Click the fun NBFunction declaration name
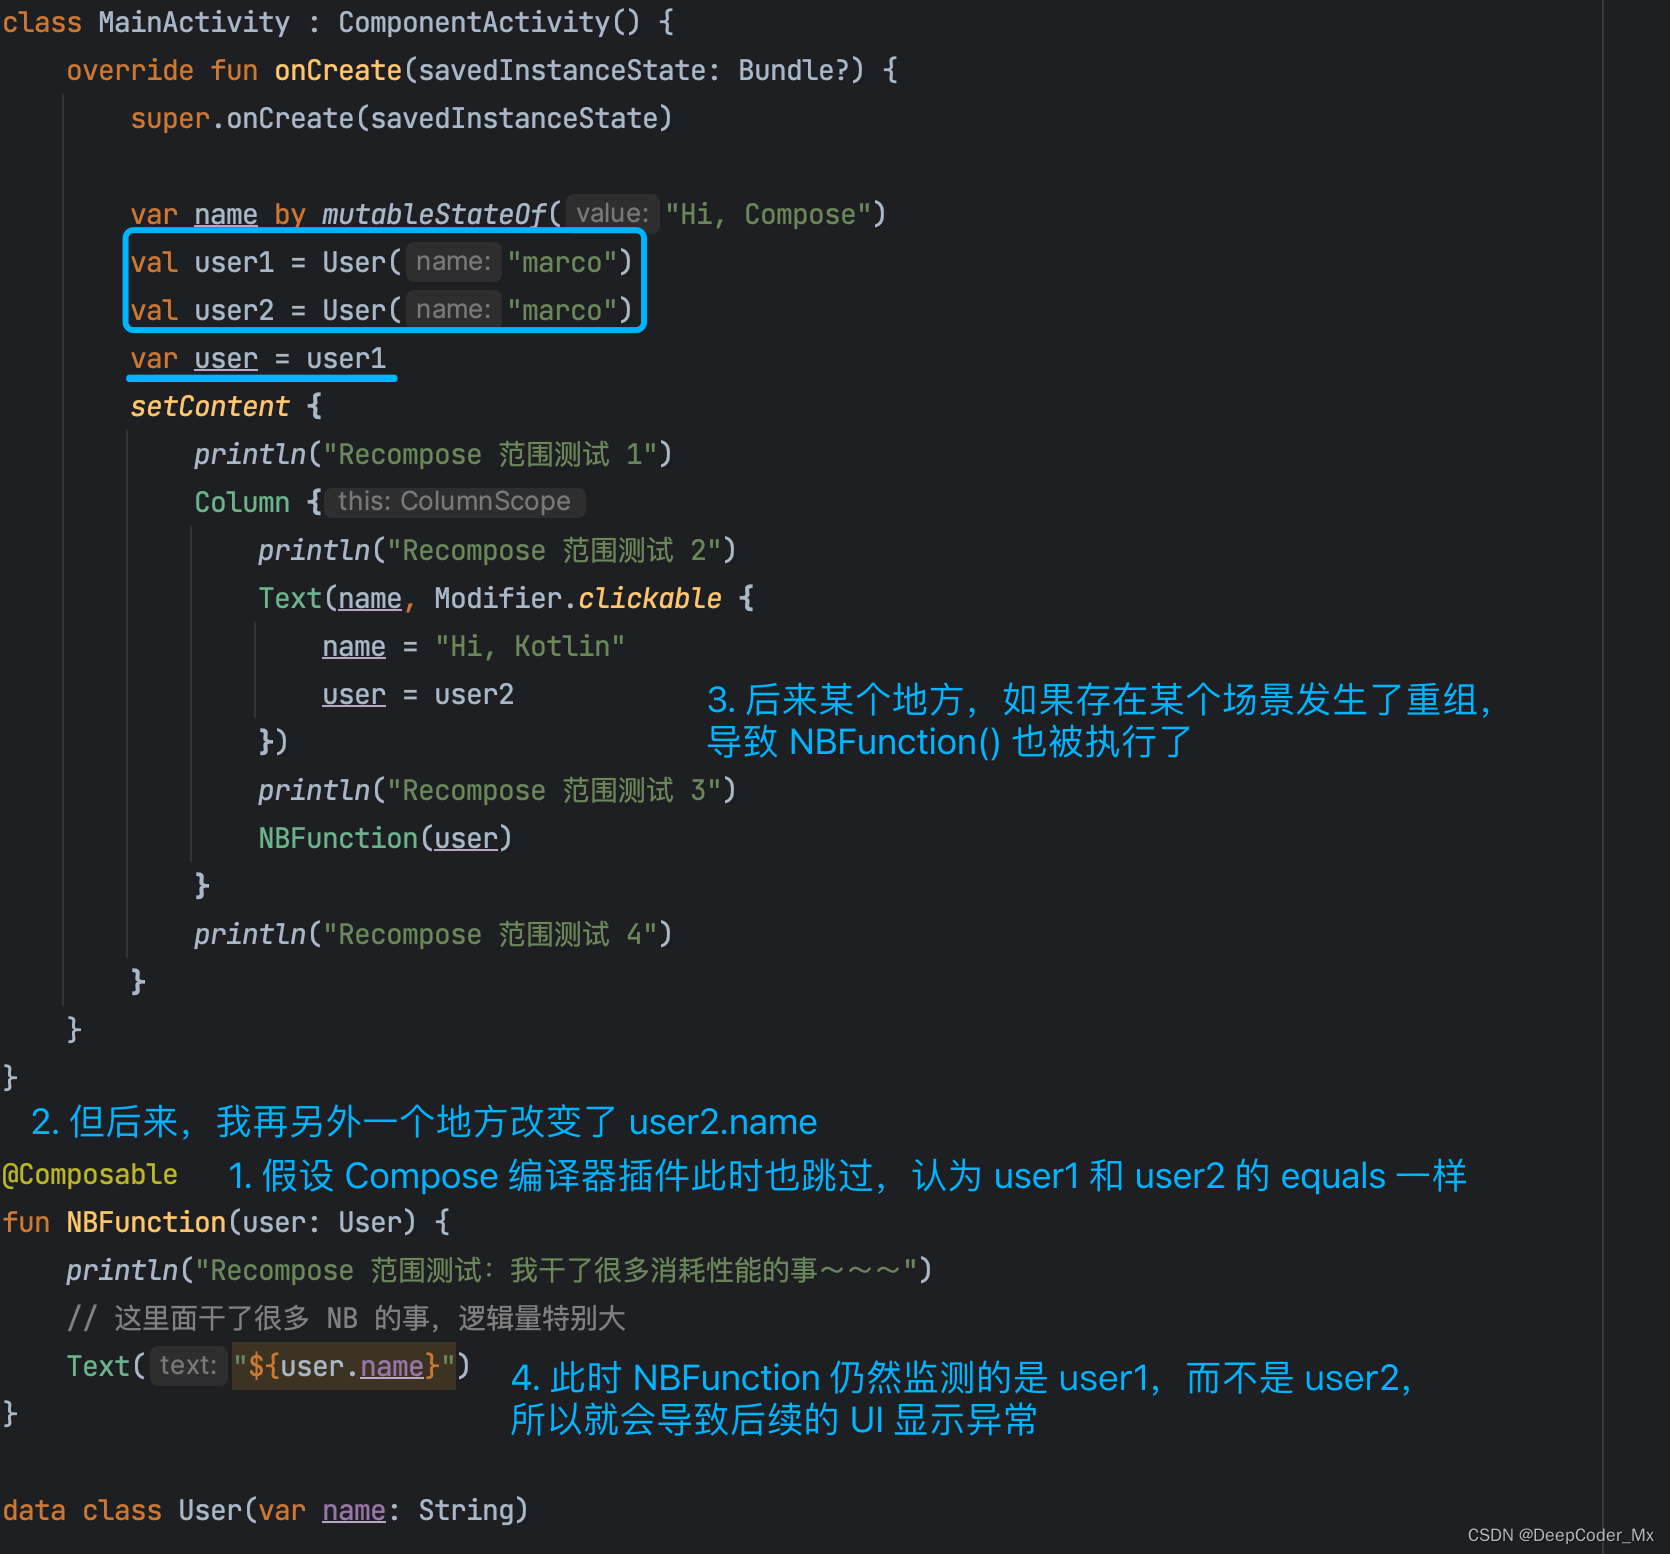This screenshot has height=1554, width=1670. coord(146,1222)
